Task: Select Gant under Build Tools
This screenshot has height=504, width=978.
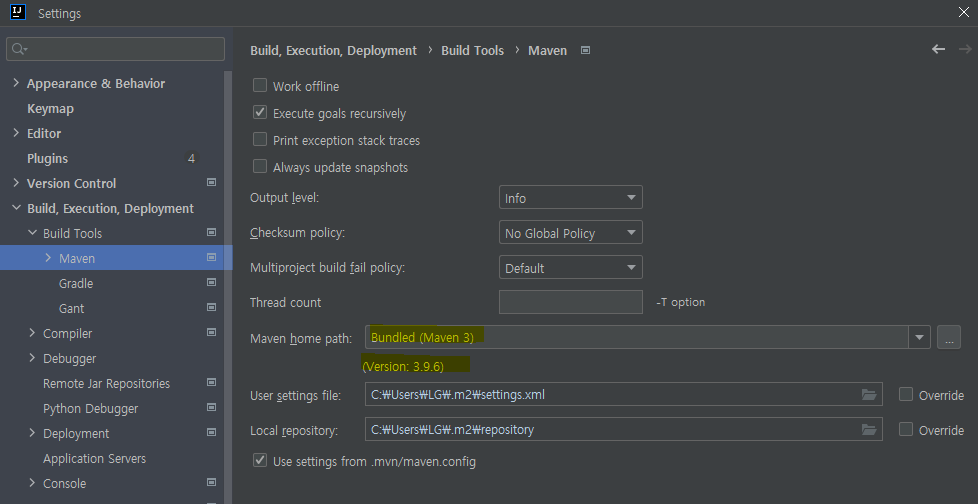Action: click(72, 308)
